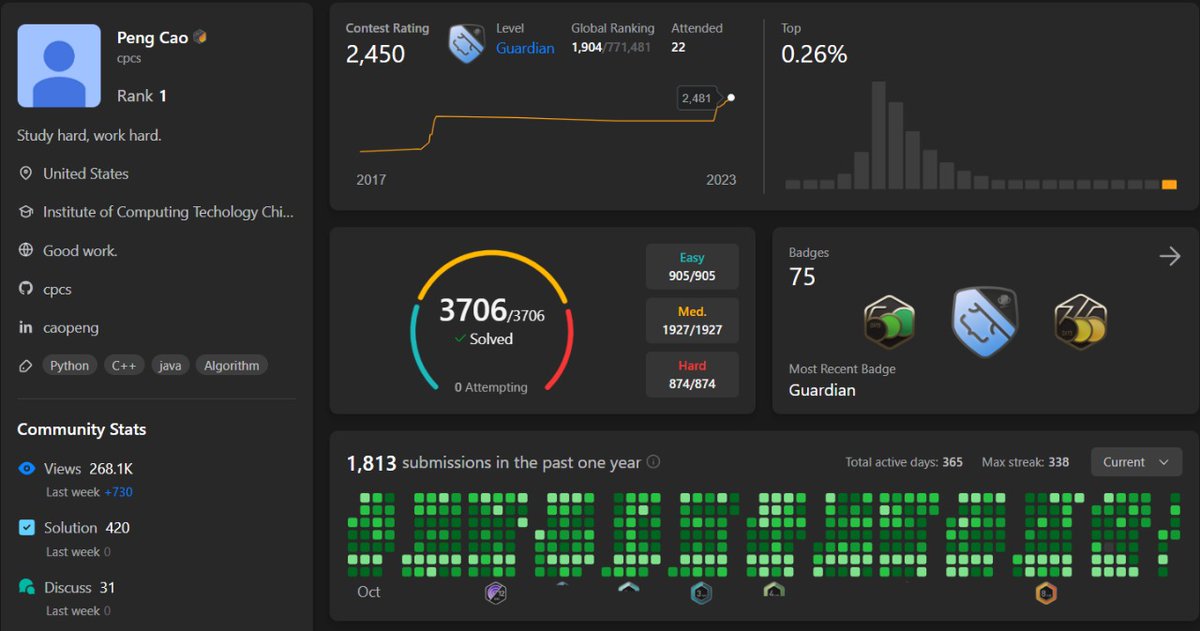Click the Contest Rating 2,450 value

coord(376,55)
